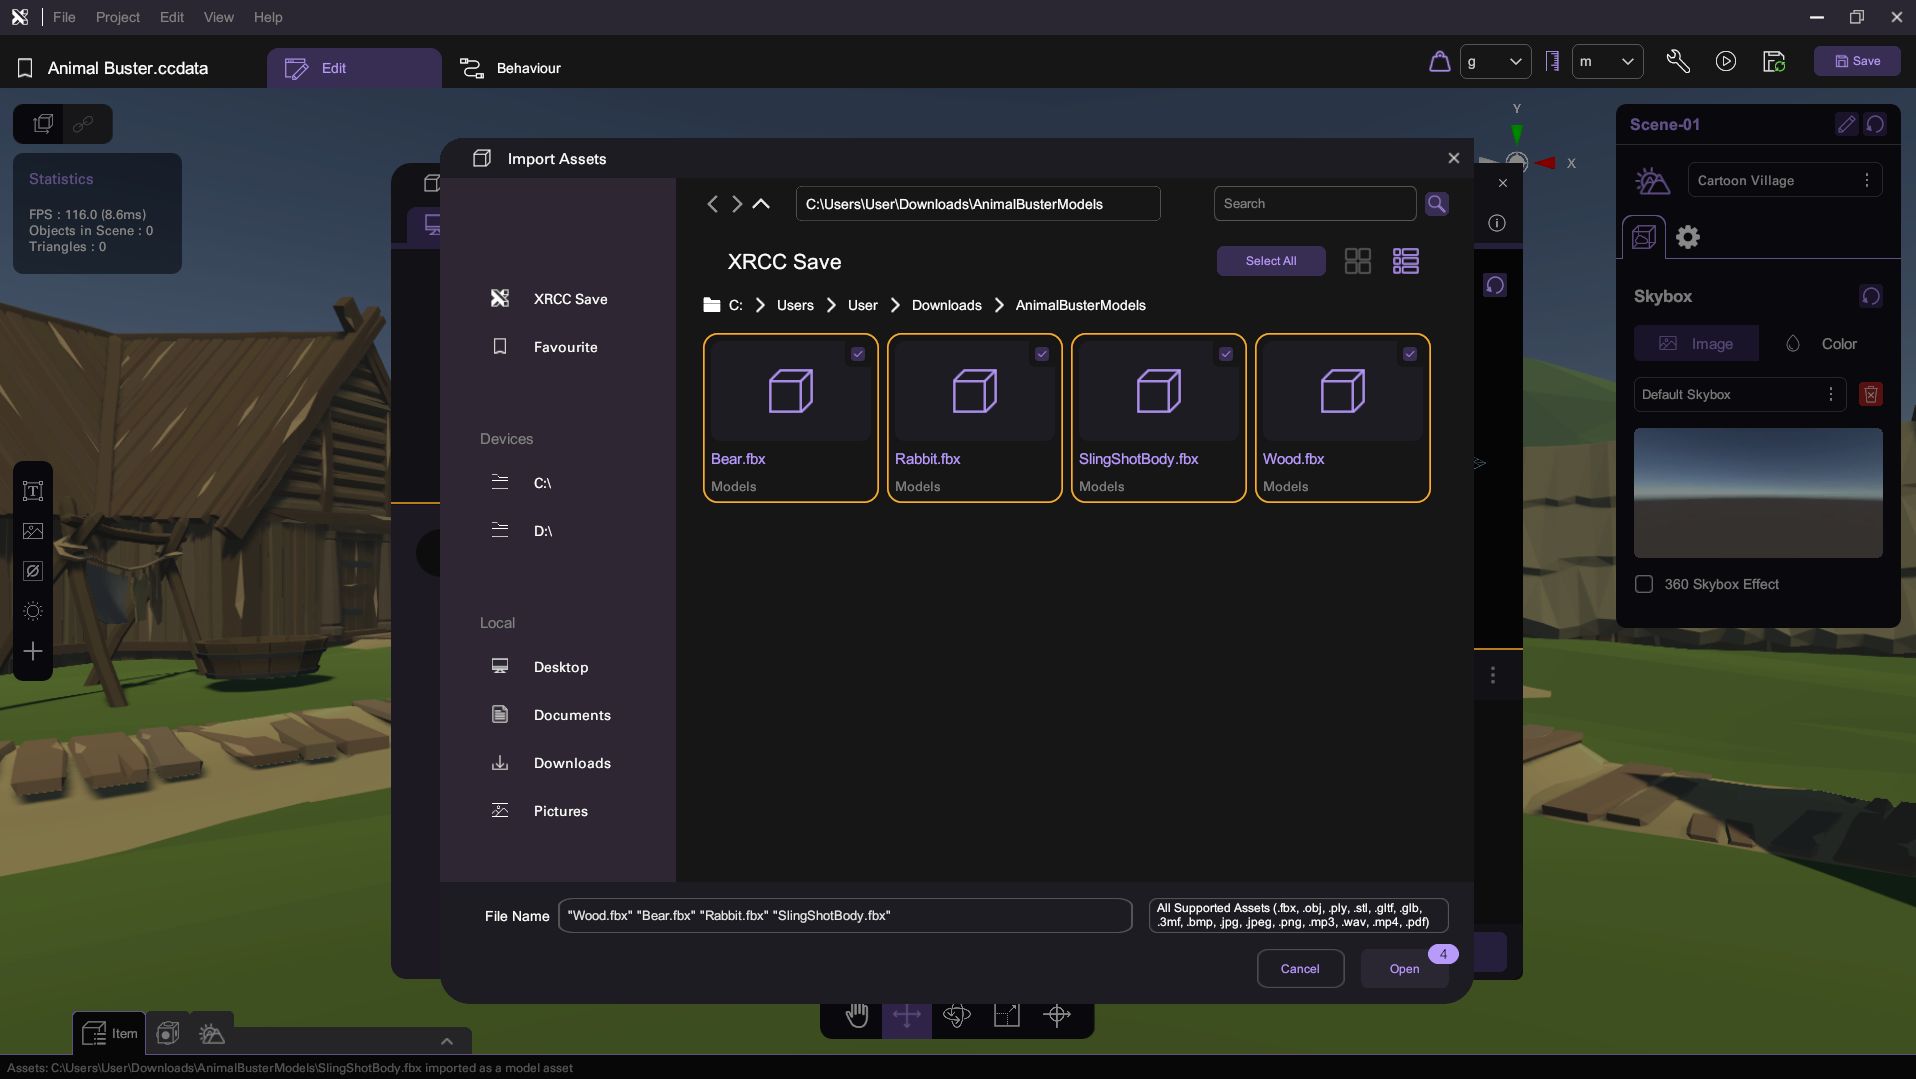Open the weight unit 'g' dropdown

click(1494, 62)
